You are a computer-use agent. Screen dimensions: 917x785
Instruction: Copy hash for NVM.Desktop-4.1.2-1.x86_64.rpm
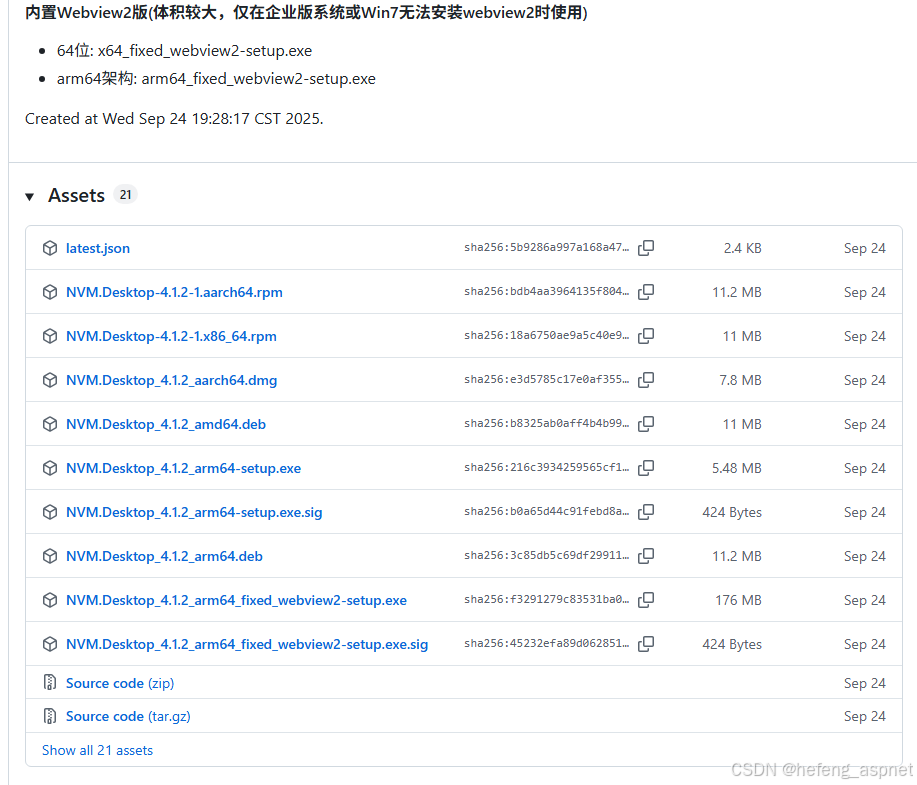pyautogui.click(x=646, y=336)
